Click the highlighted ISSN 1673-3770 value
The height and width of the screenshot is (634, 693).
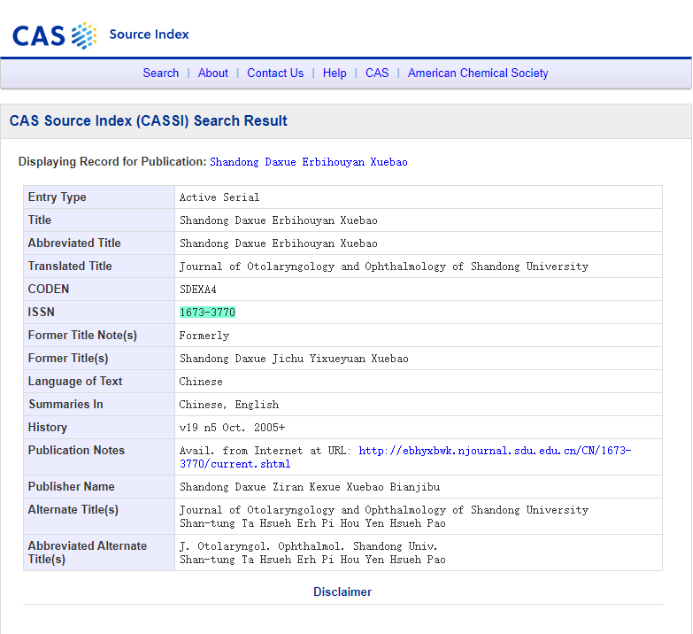207,313
